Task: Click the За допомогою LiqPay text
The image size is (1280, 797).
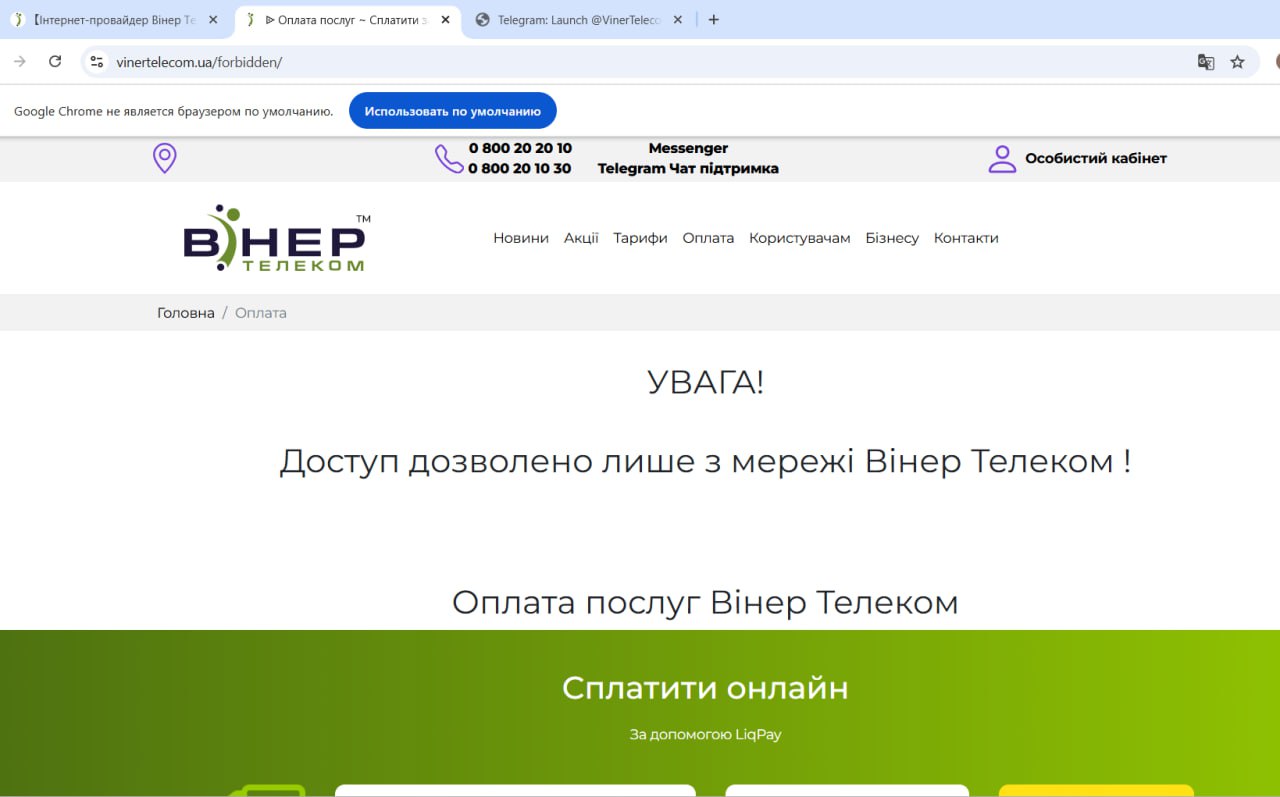Action: pyautogui.click(x=705, y=734)
